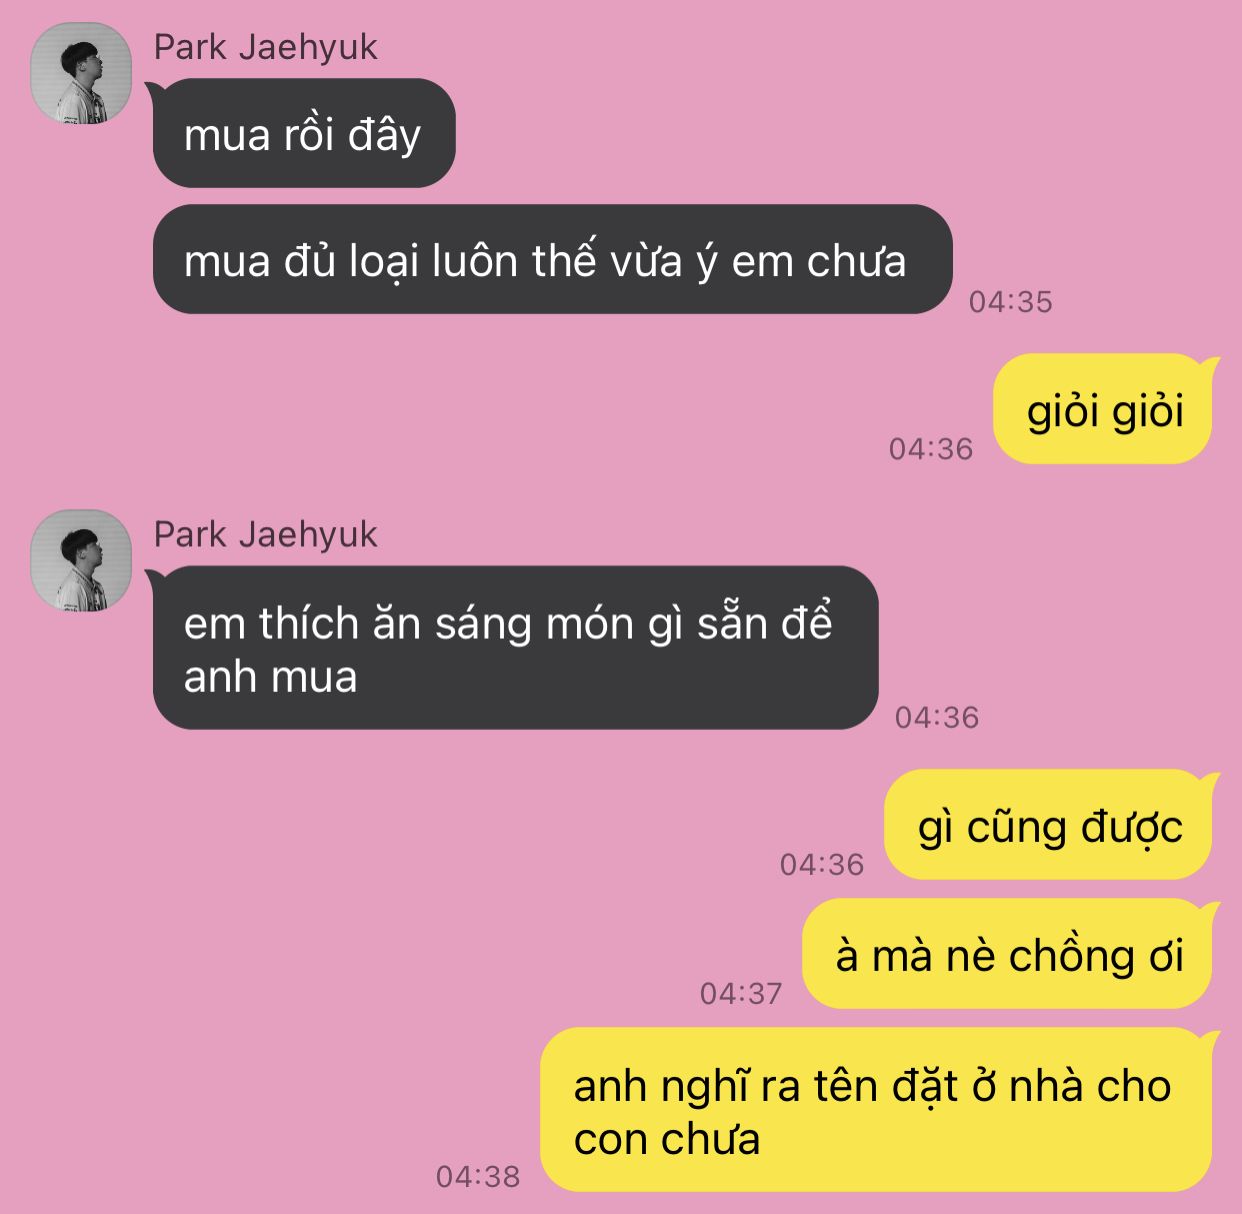Click the timestamp left of 'giỏi giỏi'
Screen dimensions: 1242x1214
click(930, 448)
